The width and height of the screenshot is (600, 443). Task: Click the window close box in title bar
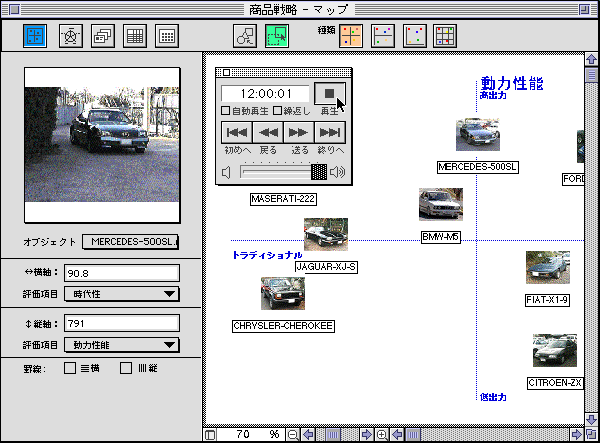[x=14, y=9]
